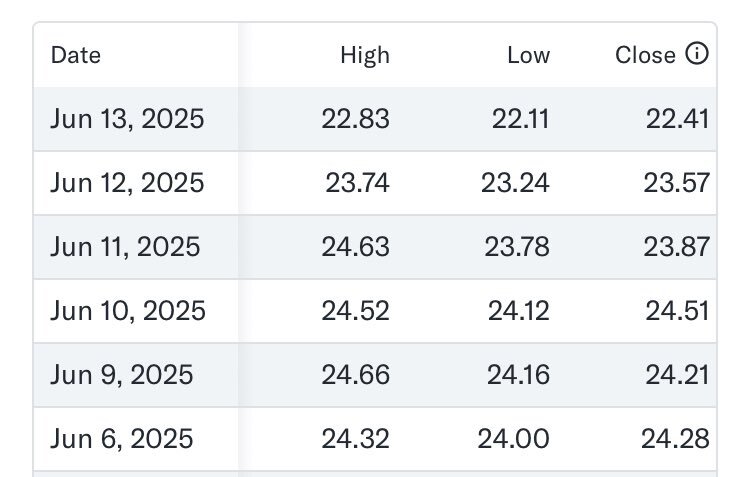The height and width of the screenshot is (477, 750).
Task: Click the 24.63 high value
Action: tap(355, 247)
